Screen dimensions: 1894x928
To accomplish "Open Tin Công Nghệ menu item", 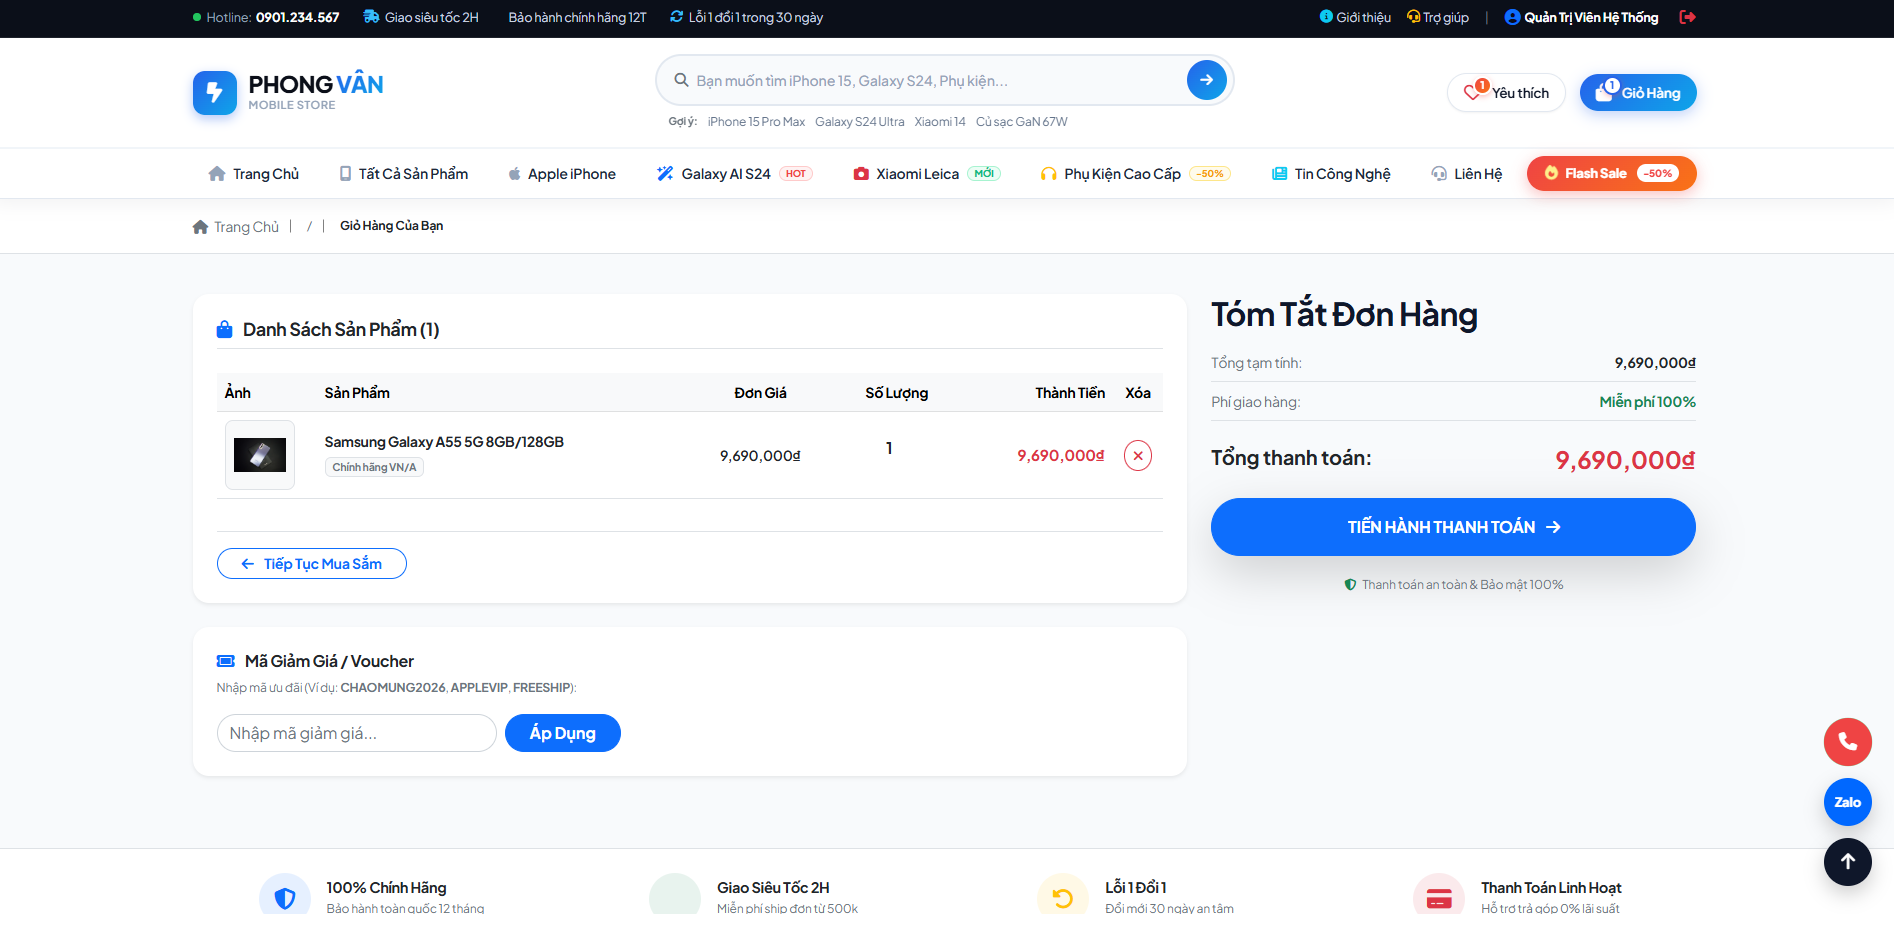I will coord(1331,174).
